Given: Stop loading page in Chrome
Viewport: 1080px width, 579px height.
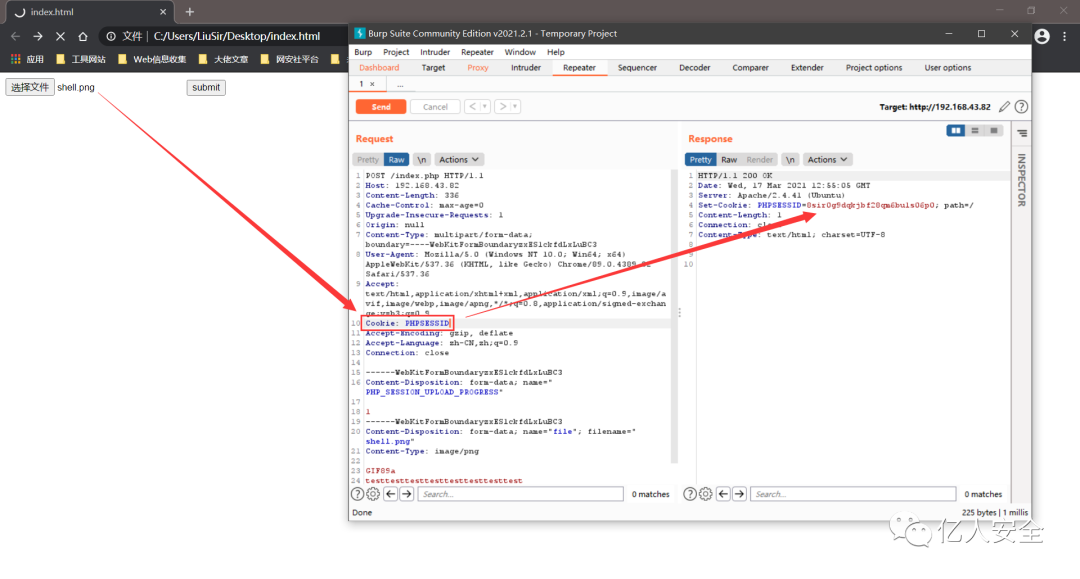Looking at the screenshot, I should [60, 36].
